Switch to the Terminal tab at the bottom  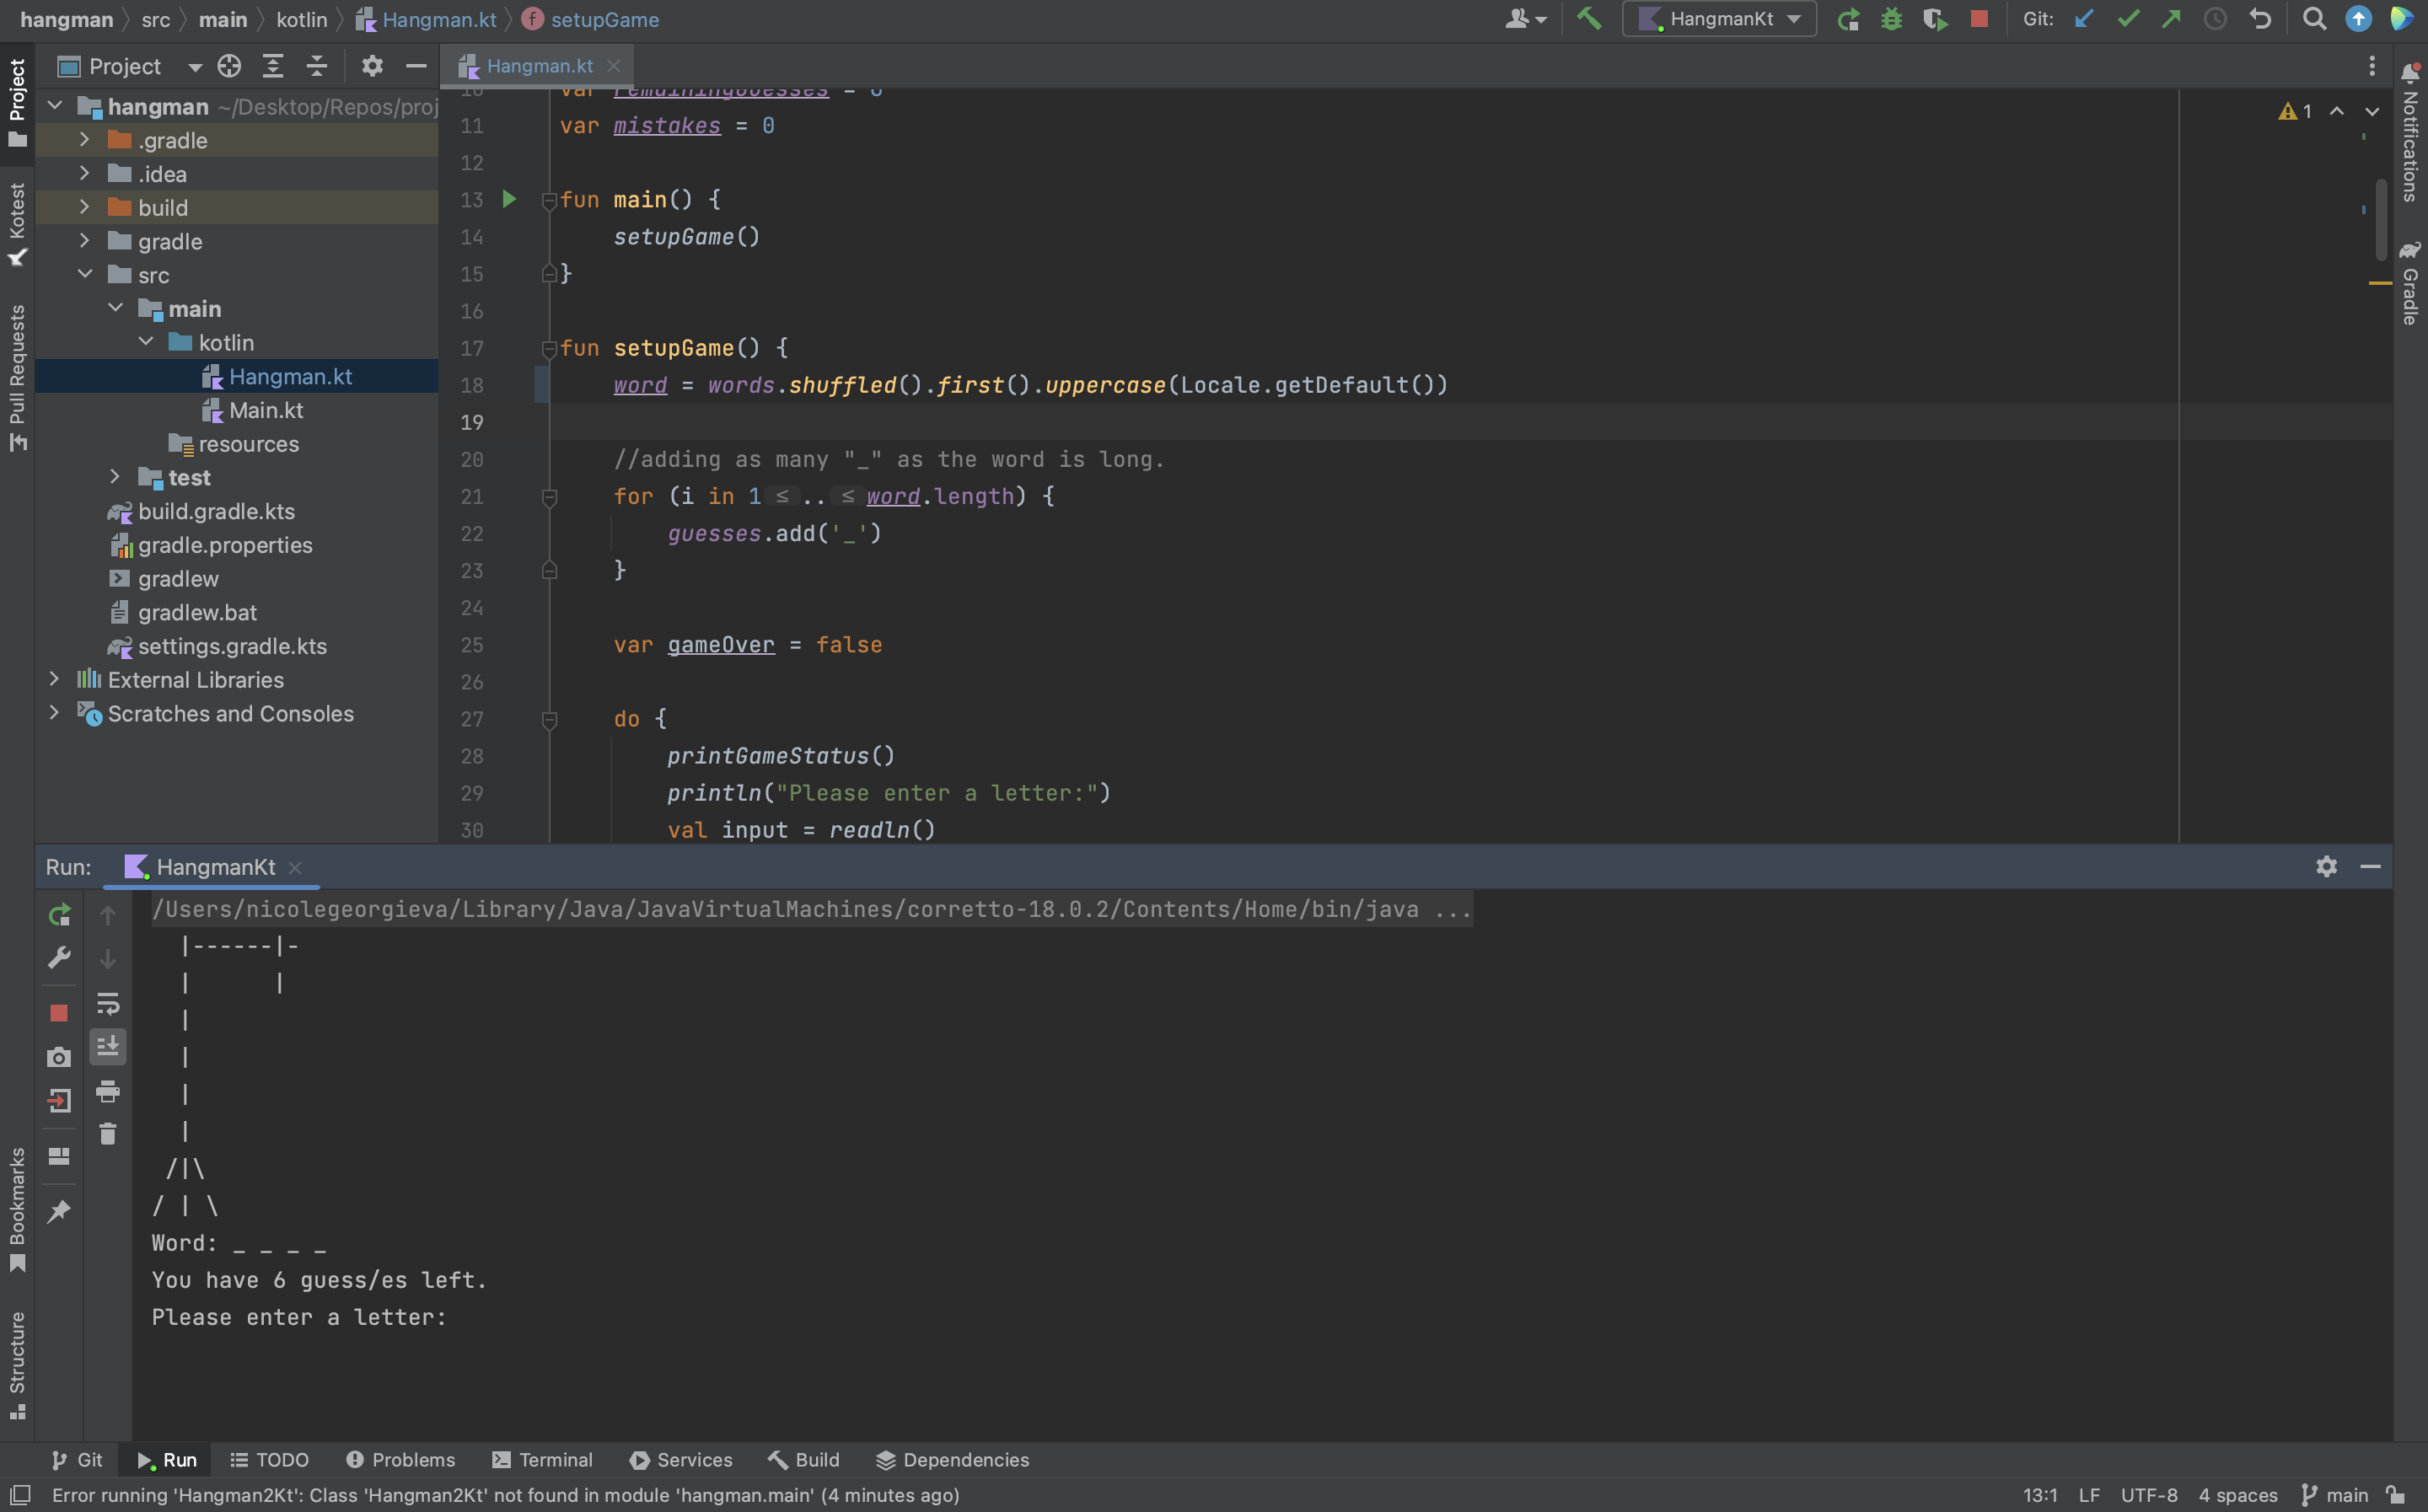541,1460
